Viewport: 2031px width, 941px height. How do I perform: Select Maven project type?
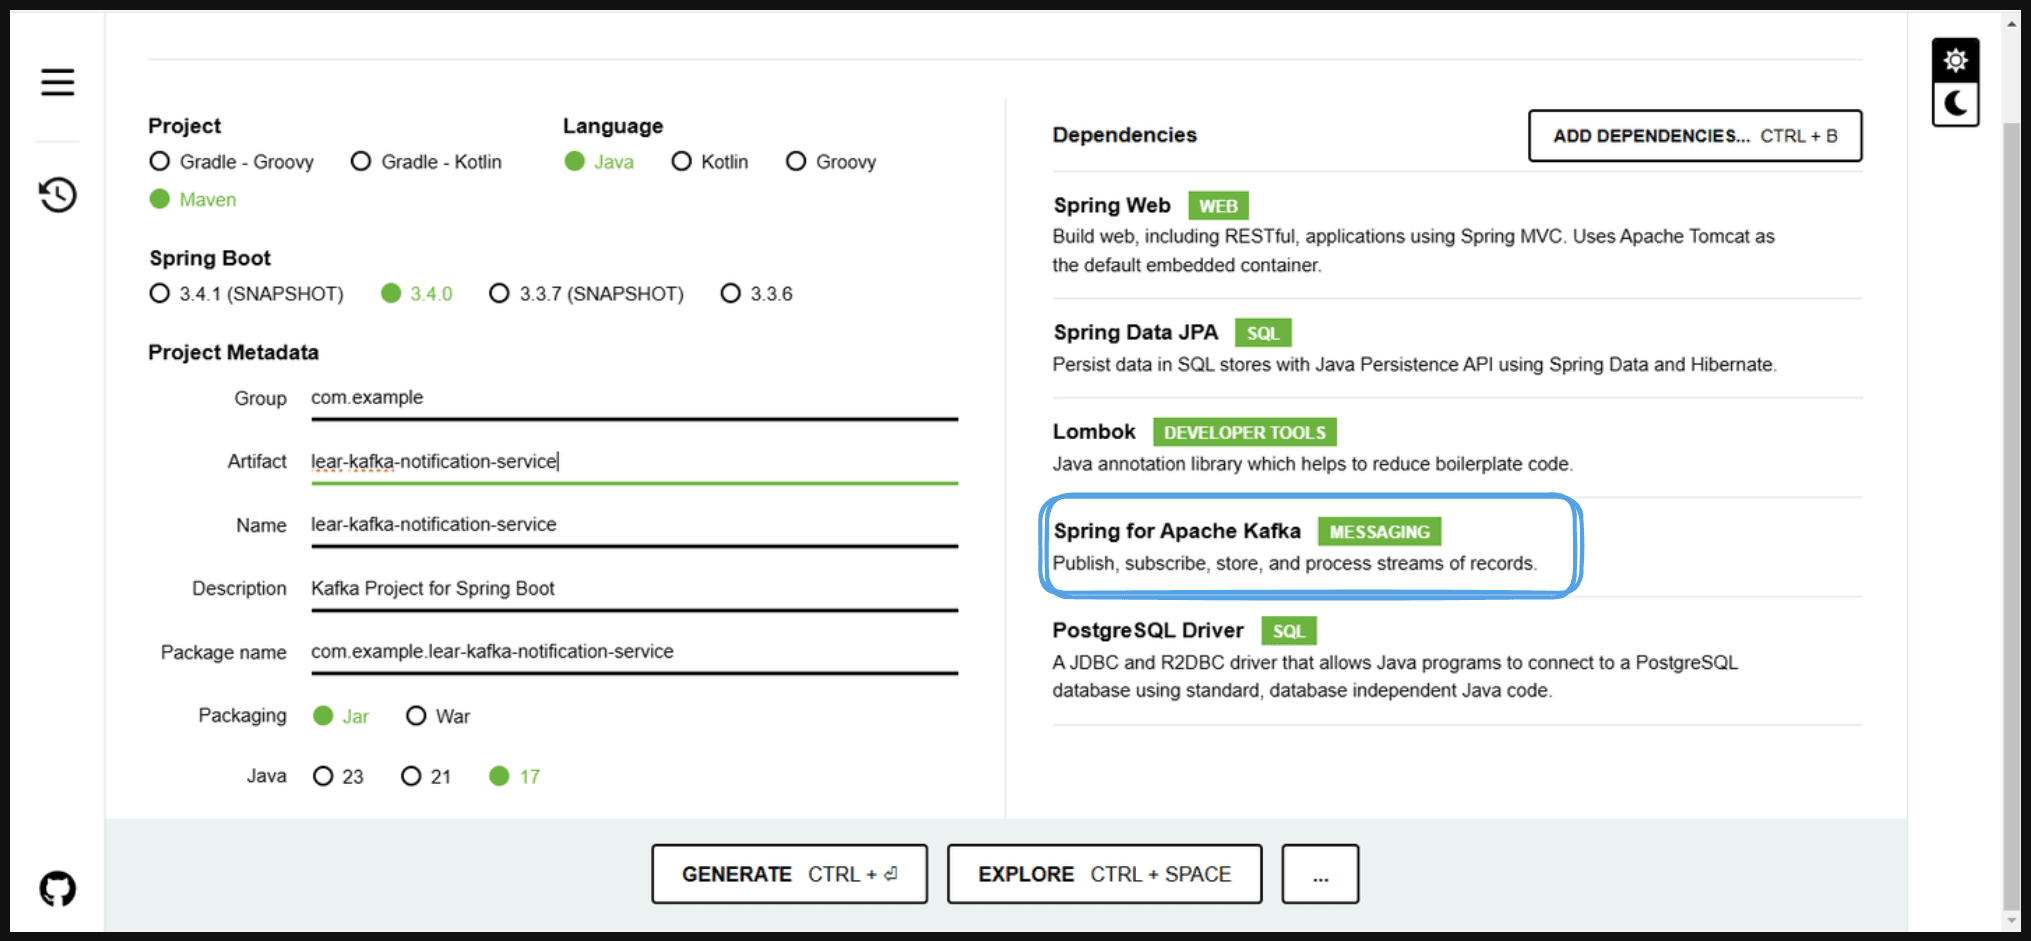pyautogui.click(x=193, y=199)
